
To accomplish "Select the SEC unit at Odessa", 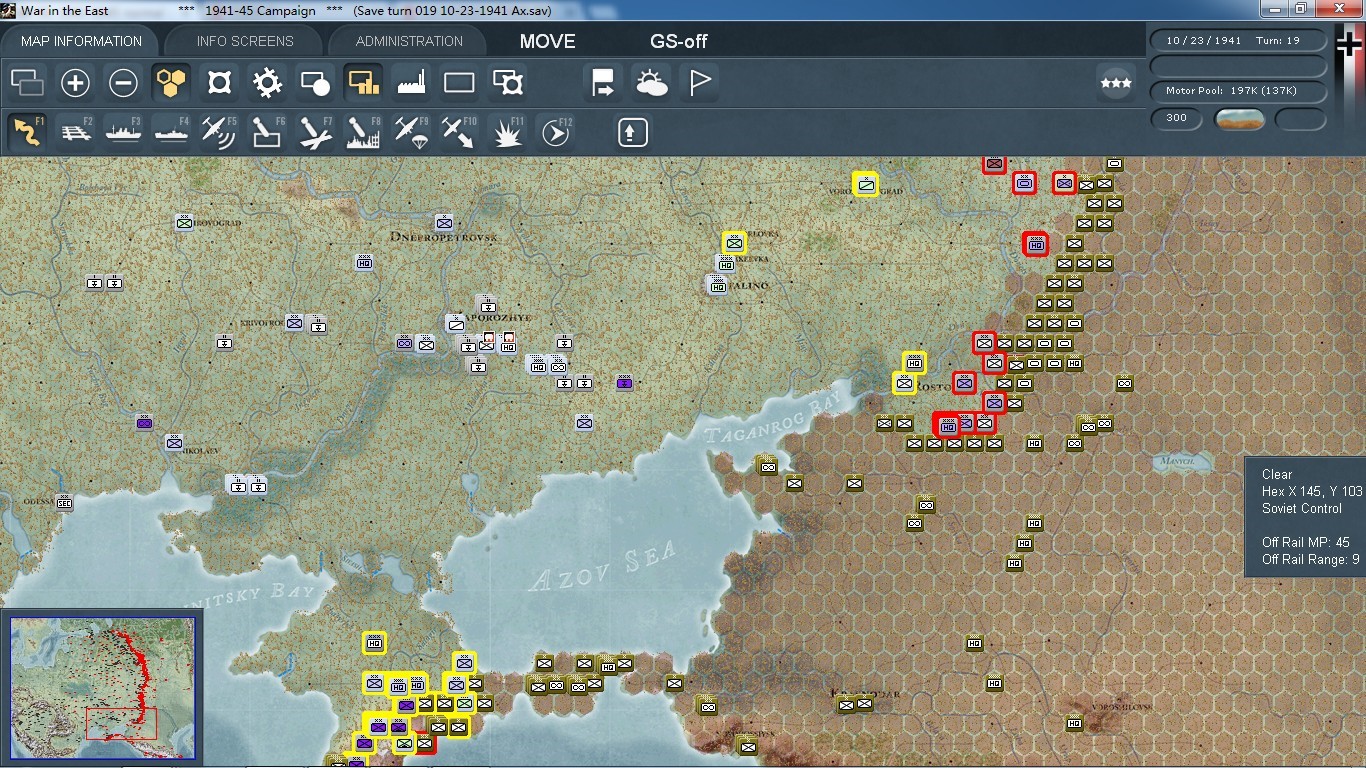I will point(65,502).
